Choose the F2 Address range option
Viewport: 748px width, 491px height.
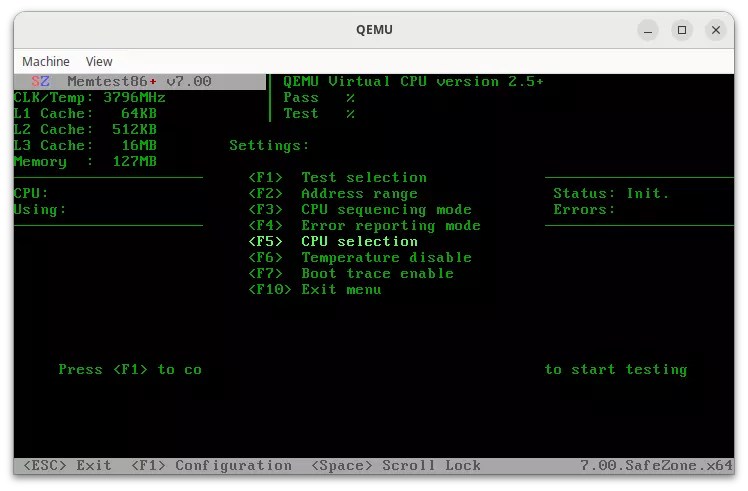tap(334, 193)
